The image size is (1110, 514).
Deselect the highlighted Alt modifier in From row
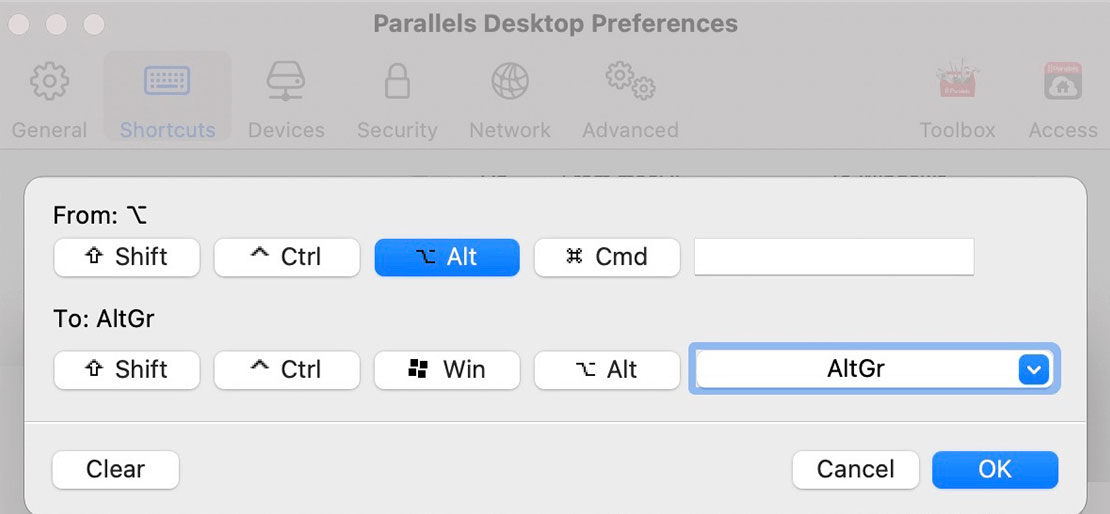pos(447,257)
